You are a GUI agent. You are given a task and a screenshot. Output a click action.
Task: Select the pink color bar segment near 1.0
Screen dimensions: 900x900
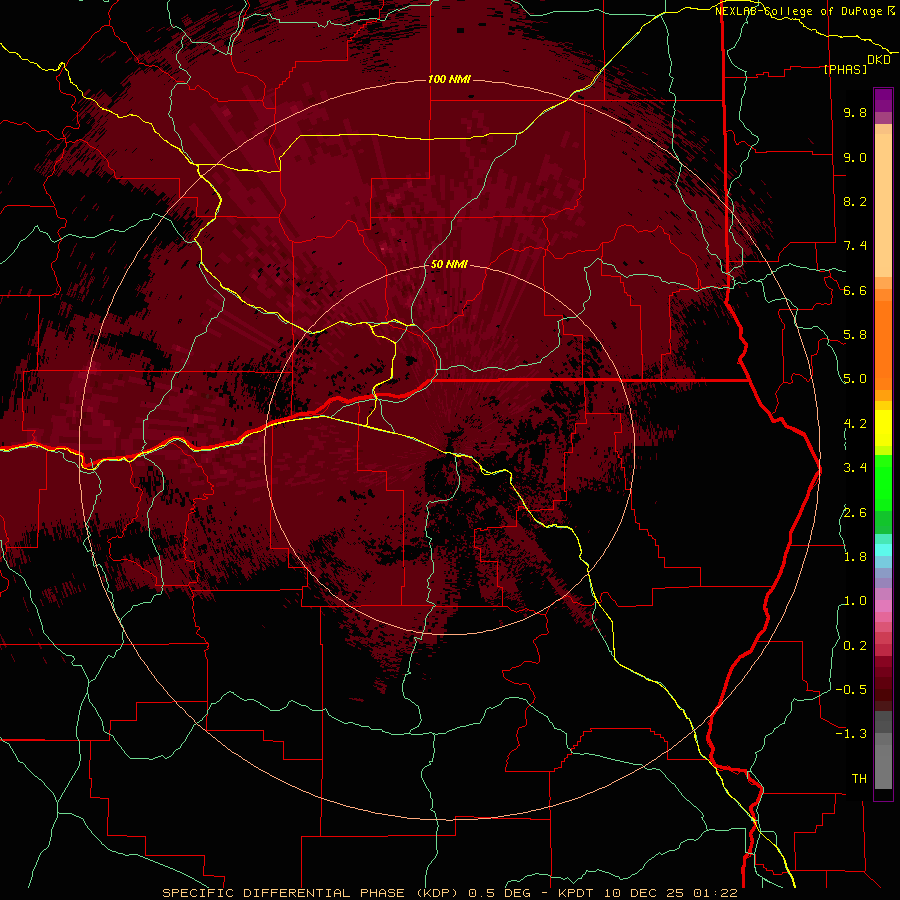click(883, 606)
